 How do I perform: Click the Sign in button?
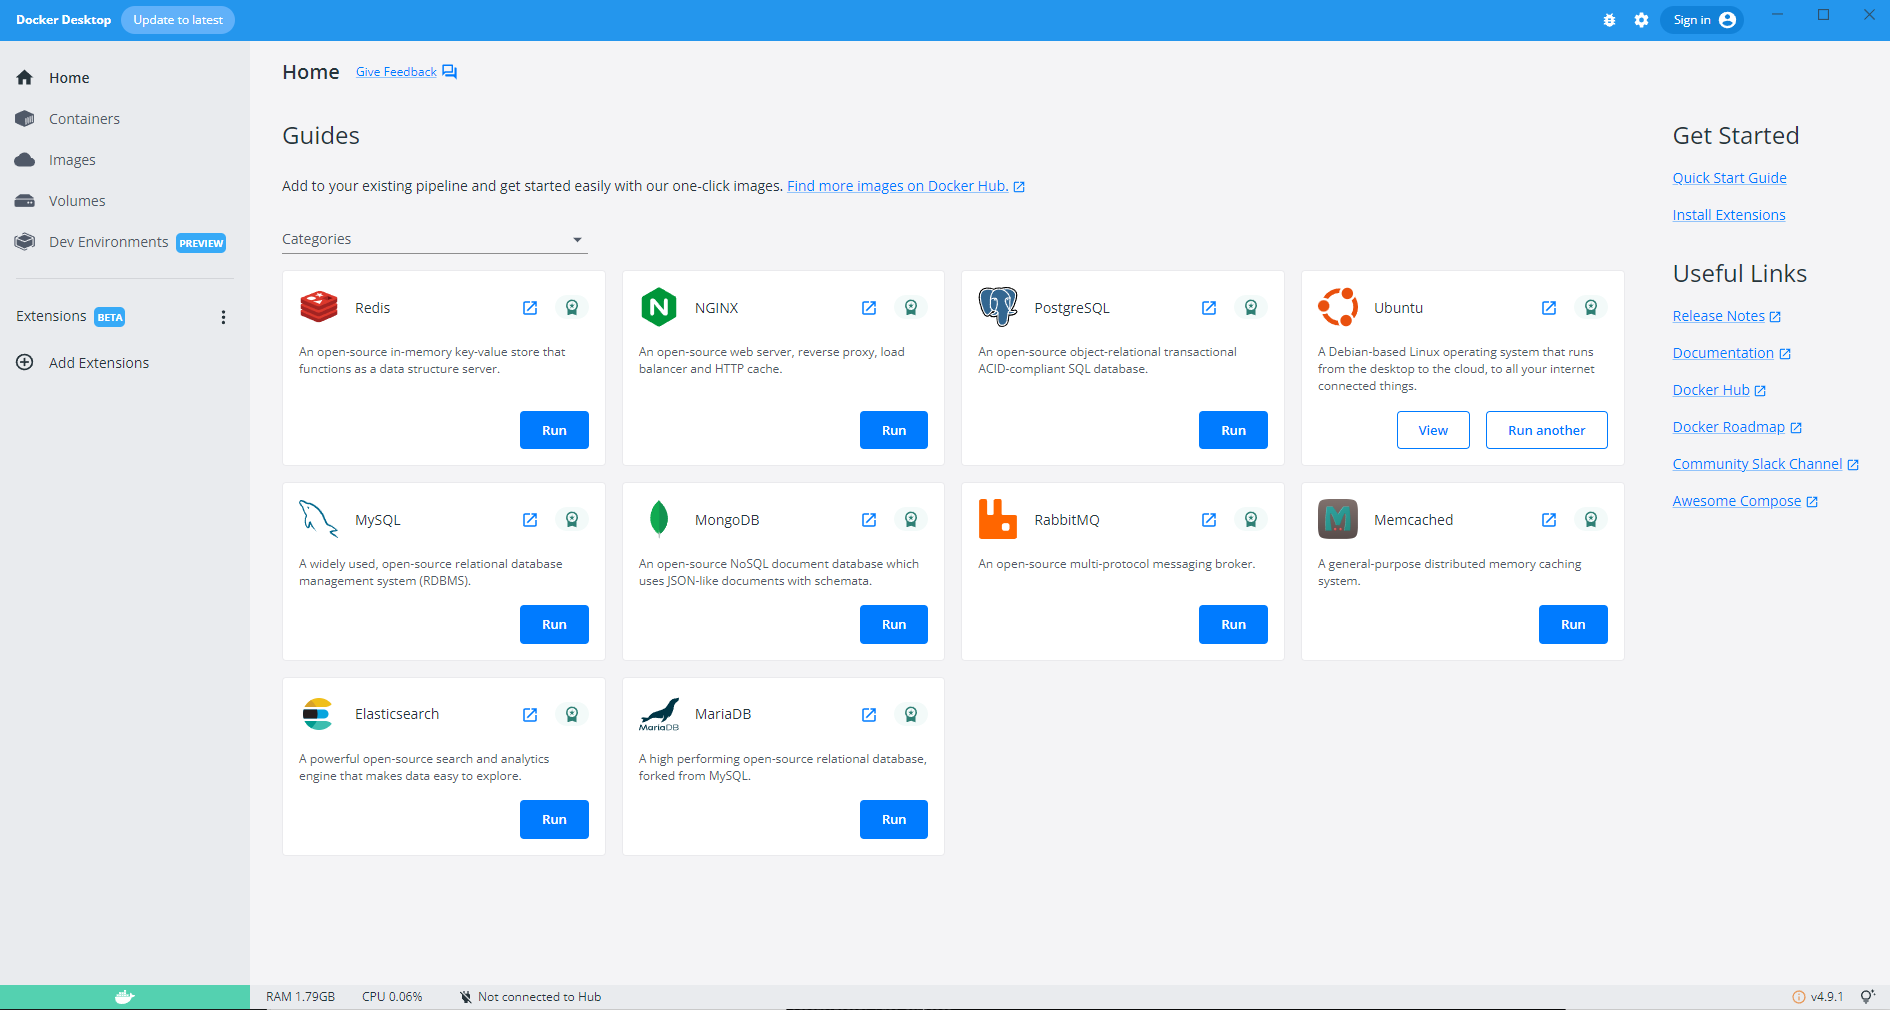[x=1702, y=20]
